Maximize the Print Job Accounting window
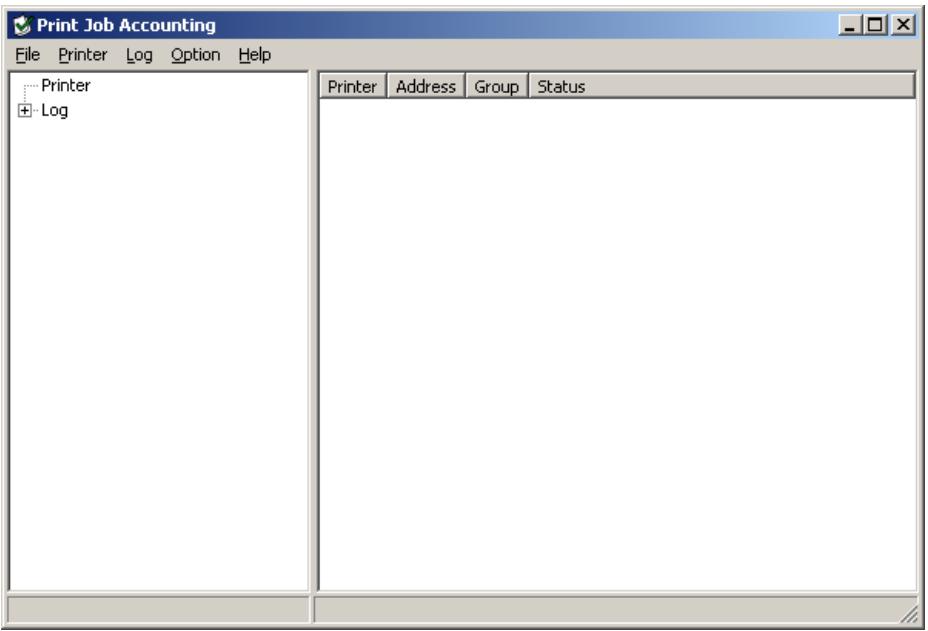The image size is (928, 631). 875,25
